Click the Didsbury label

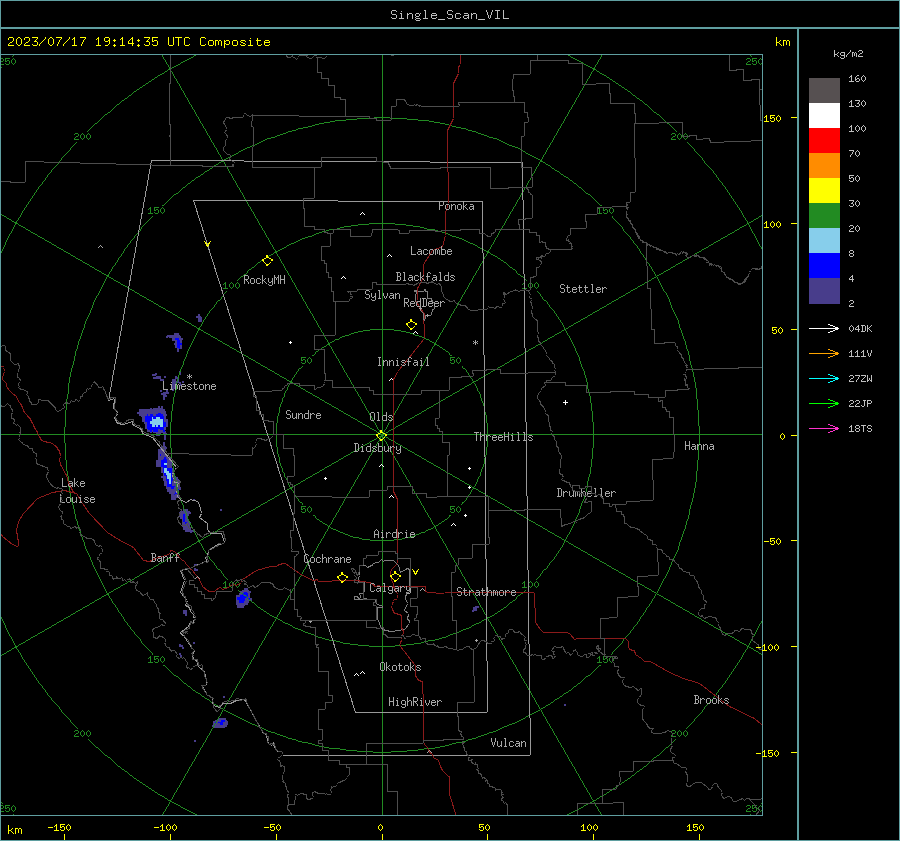377,448
